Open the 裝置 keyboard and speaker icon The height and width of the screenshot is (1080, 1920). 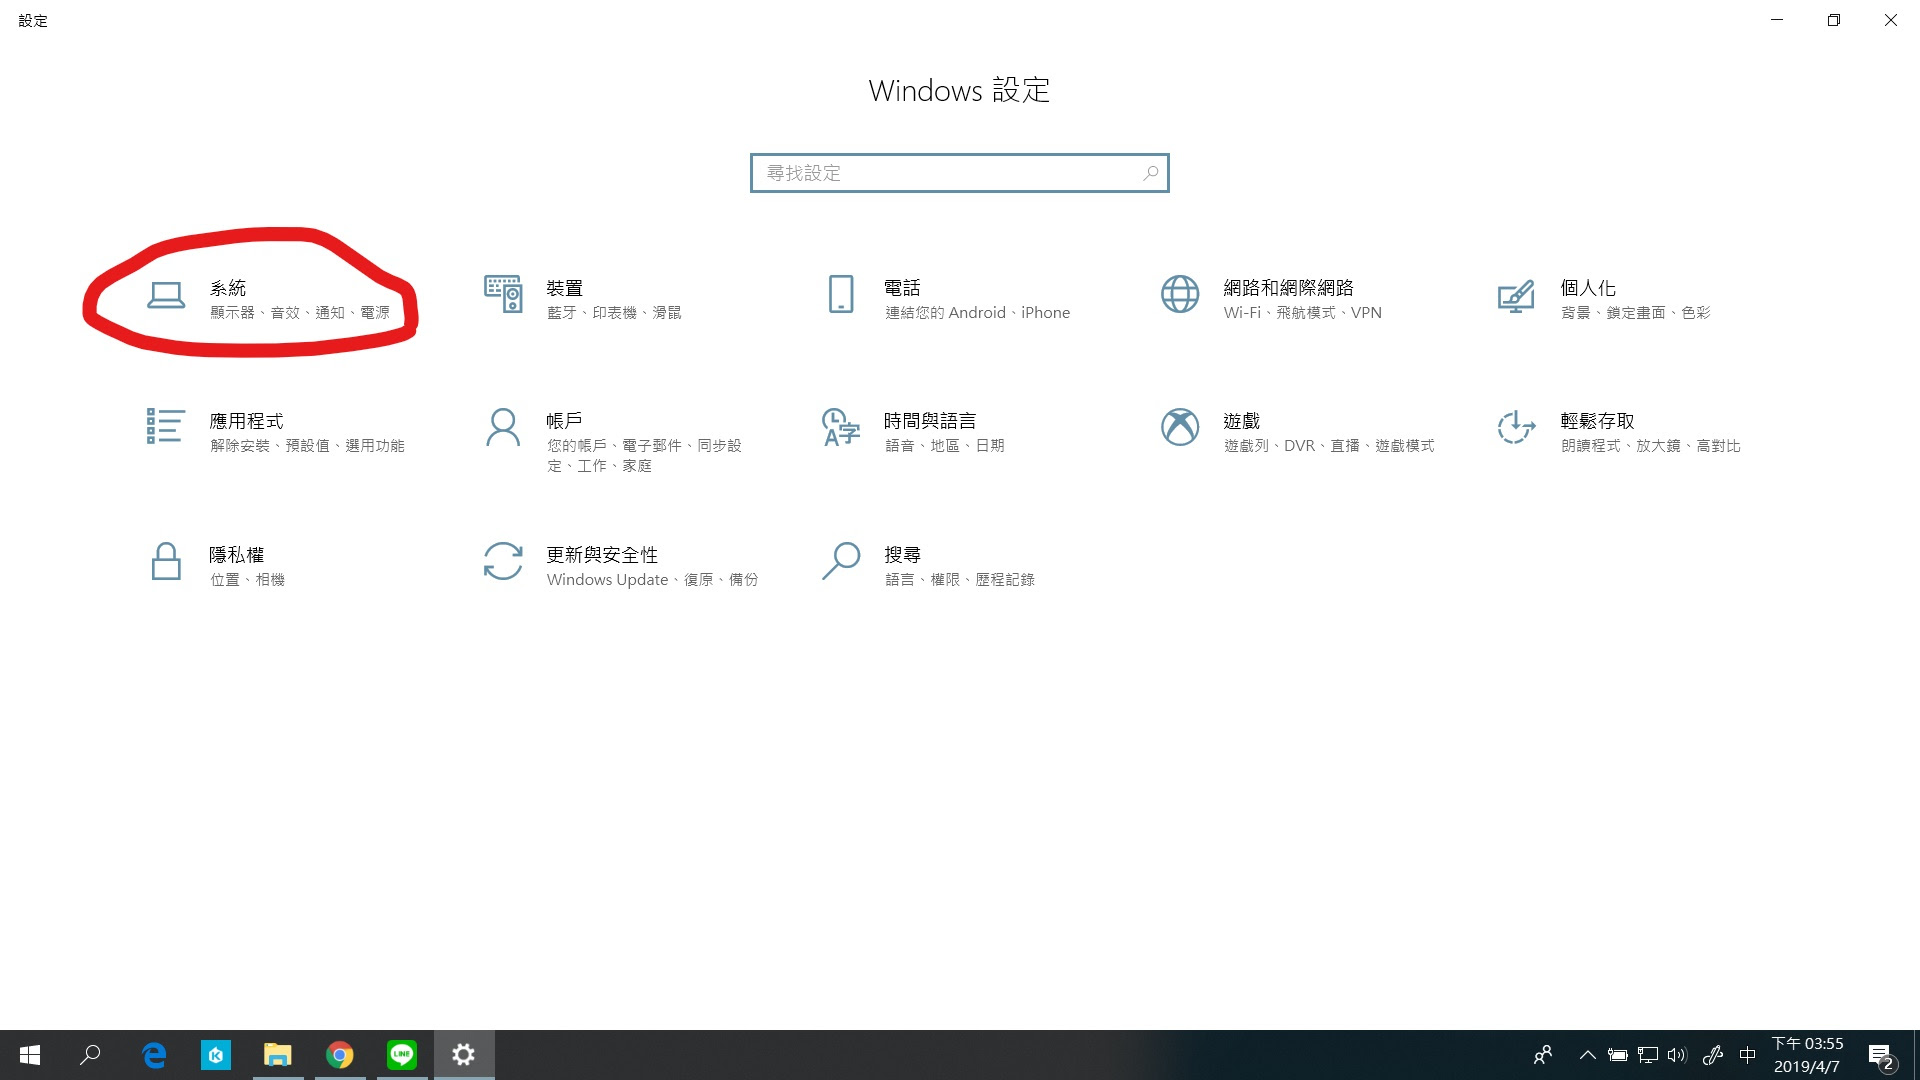click(x=503, y=294)
